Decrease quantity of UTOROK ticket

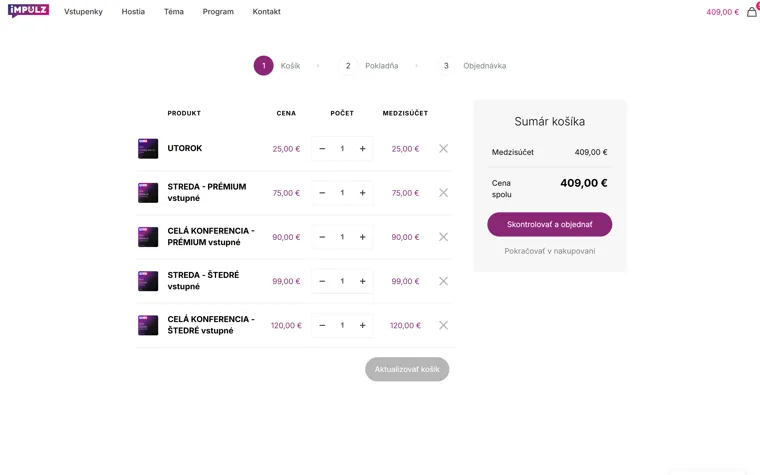(322, 149)
